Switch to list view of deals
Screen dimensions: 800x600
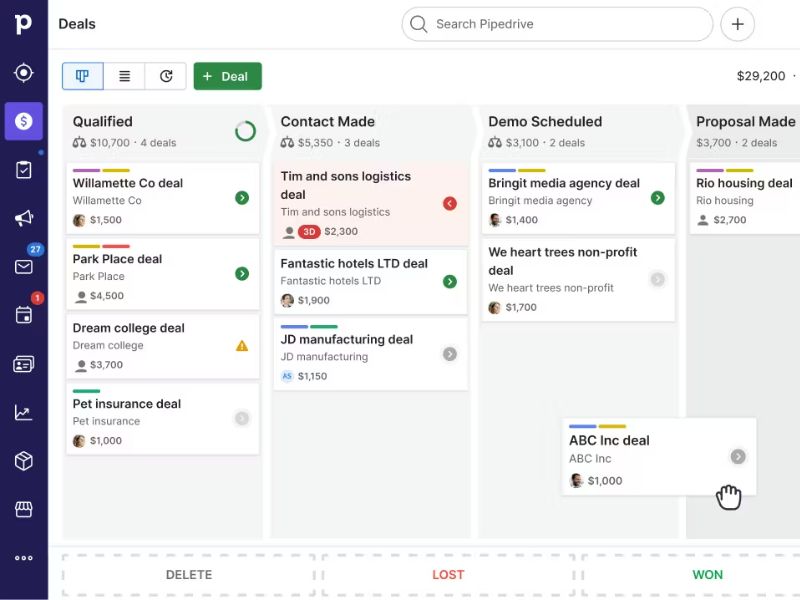(124, 76)
